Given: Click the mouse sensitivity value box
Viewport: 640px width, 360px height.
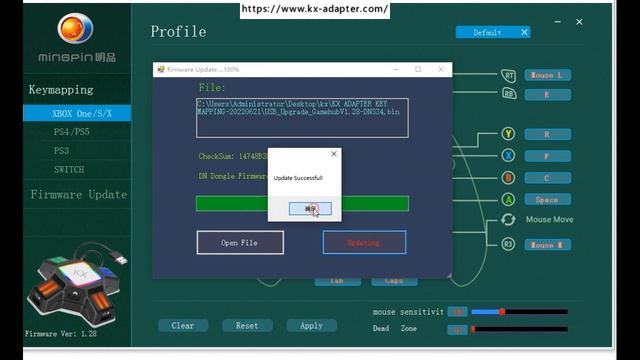Looking at the screenshot, I should (x=457, y=312).
